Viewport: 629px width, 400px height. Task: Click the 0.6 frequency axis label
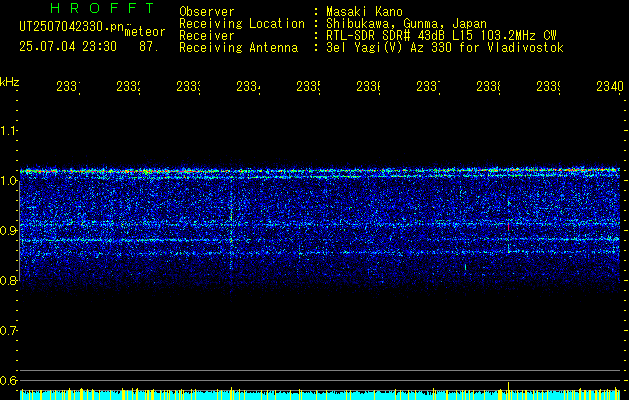[8, 380]
